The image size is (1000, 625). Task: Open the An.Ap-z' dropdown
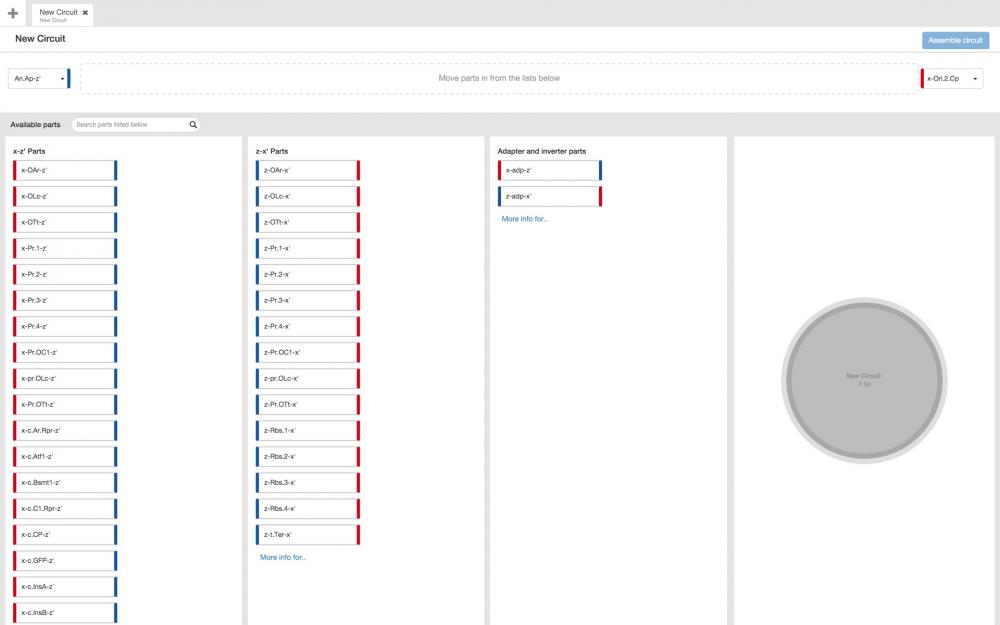[x=38, y=78]
